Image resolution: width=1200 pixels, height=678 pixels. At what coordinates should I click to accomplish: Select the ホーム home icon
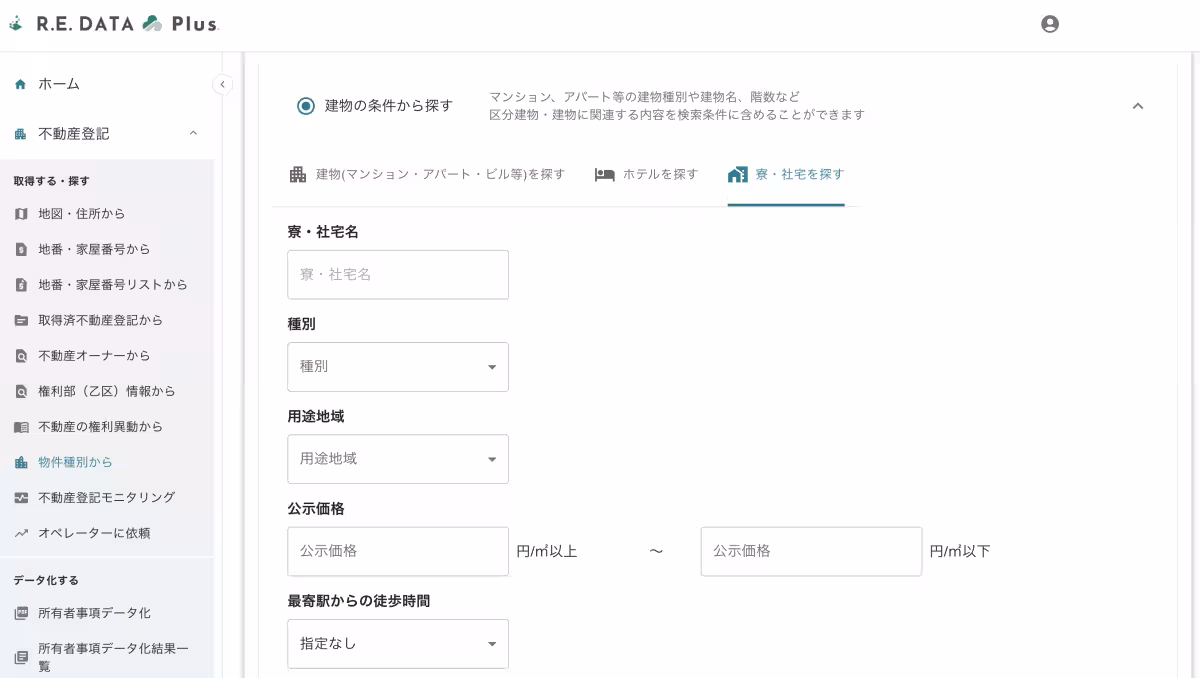(x=20, y=84)
